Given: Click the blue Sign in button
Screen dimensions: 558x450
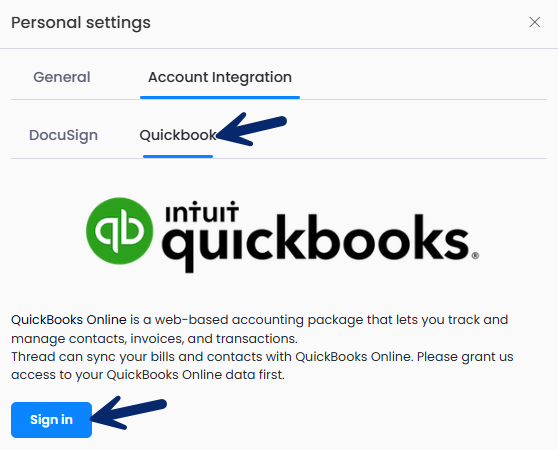Looking at the screenshot, I should 51,420.
